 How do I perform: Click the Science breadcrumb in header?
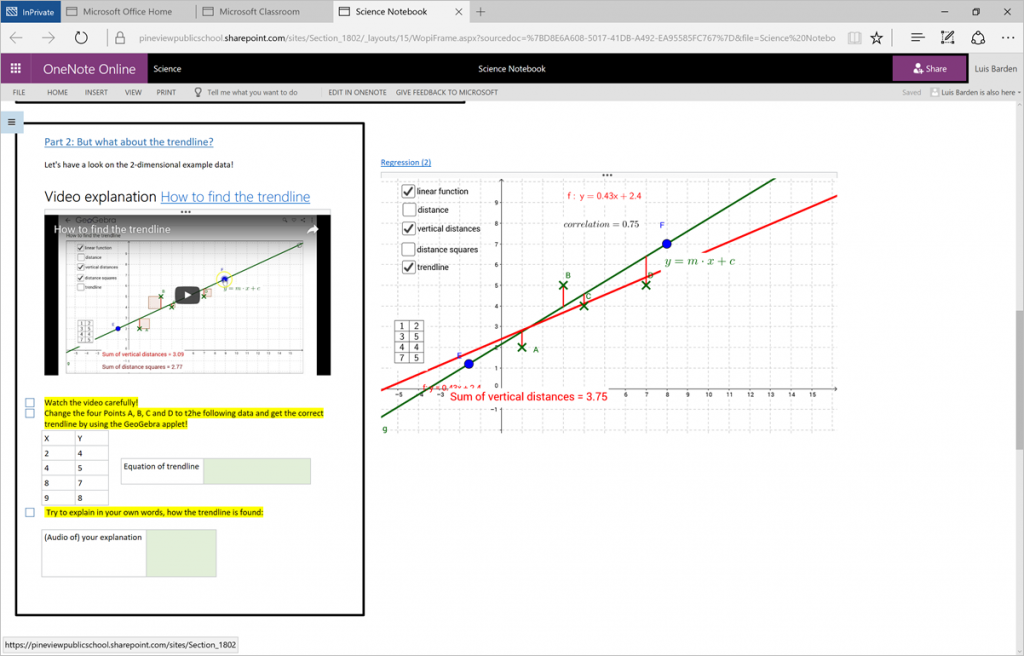point(167,69)
